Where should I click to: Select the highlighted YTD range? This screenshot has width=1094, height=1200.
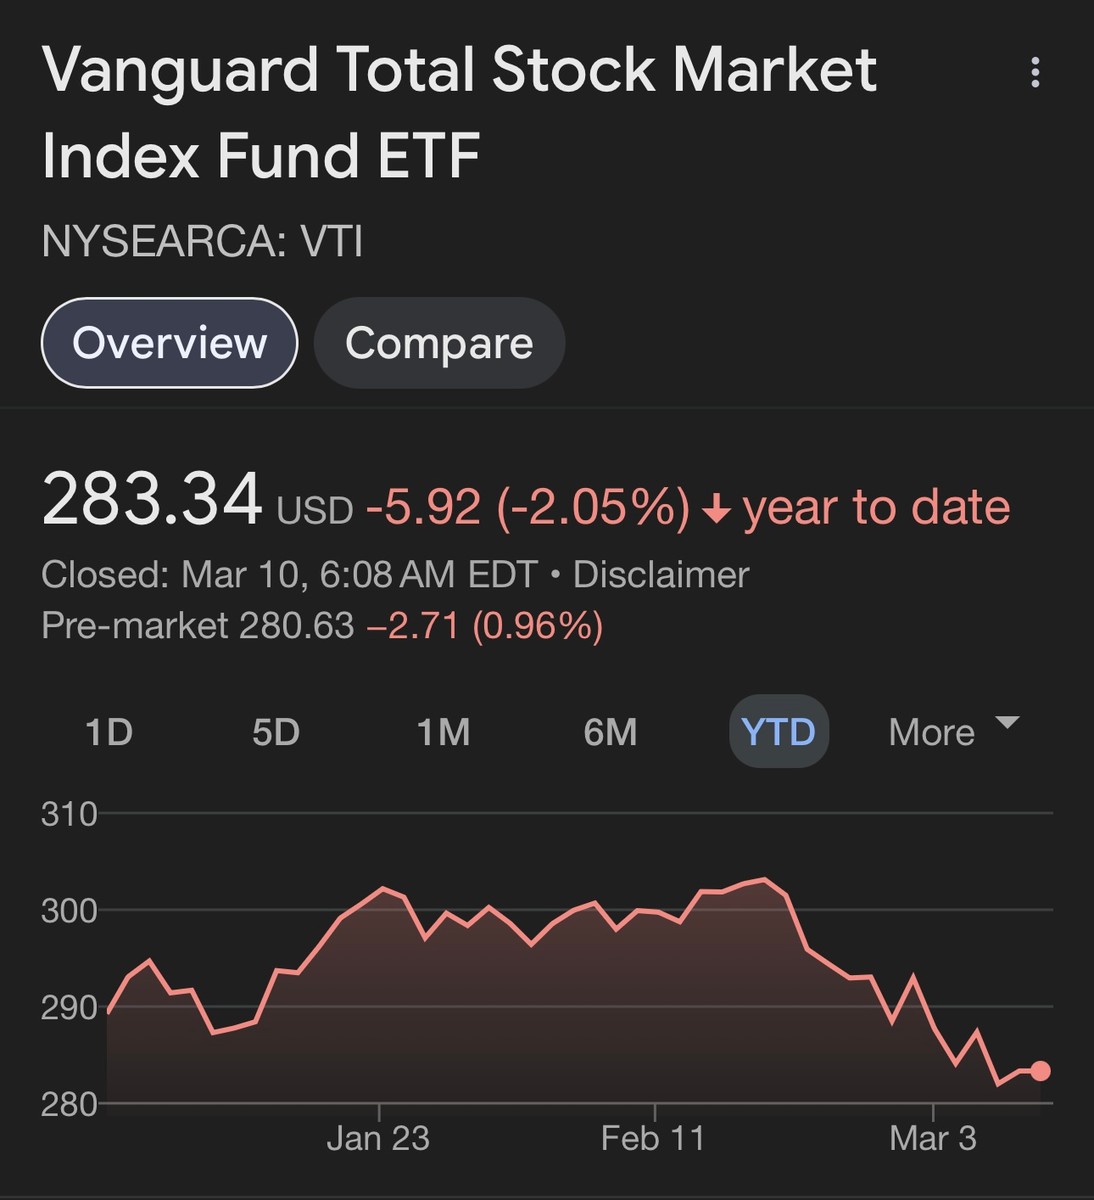point(778,732)
